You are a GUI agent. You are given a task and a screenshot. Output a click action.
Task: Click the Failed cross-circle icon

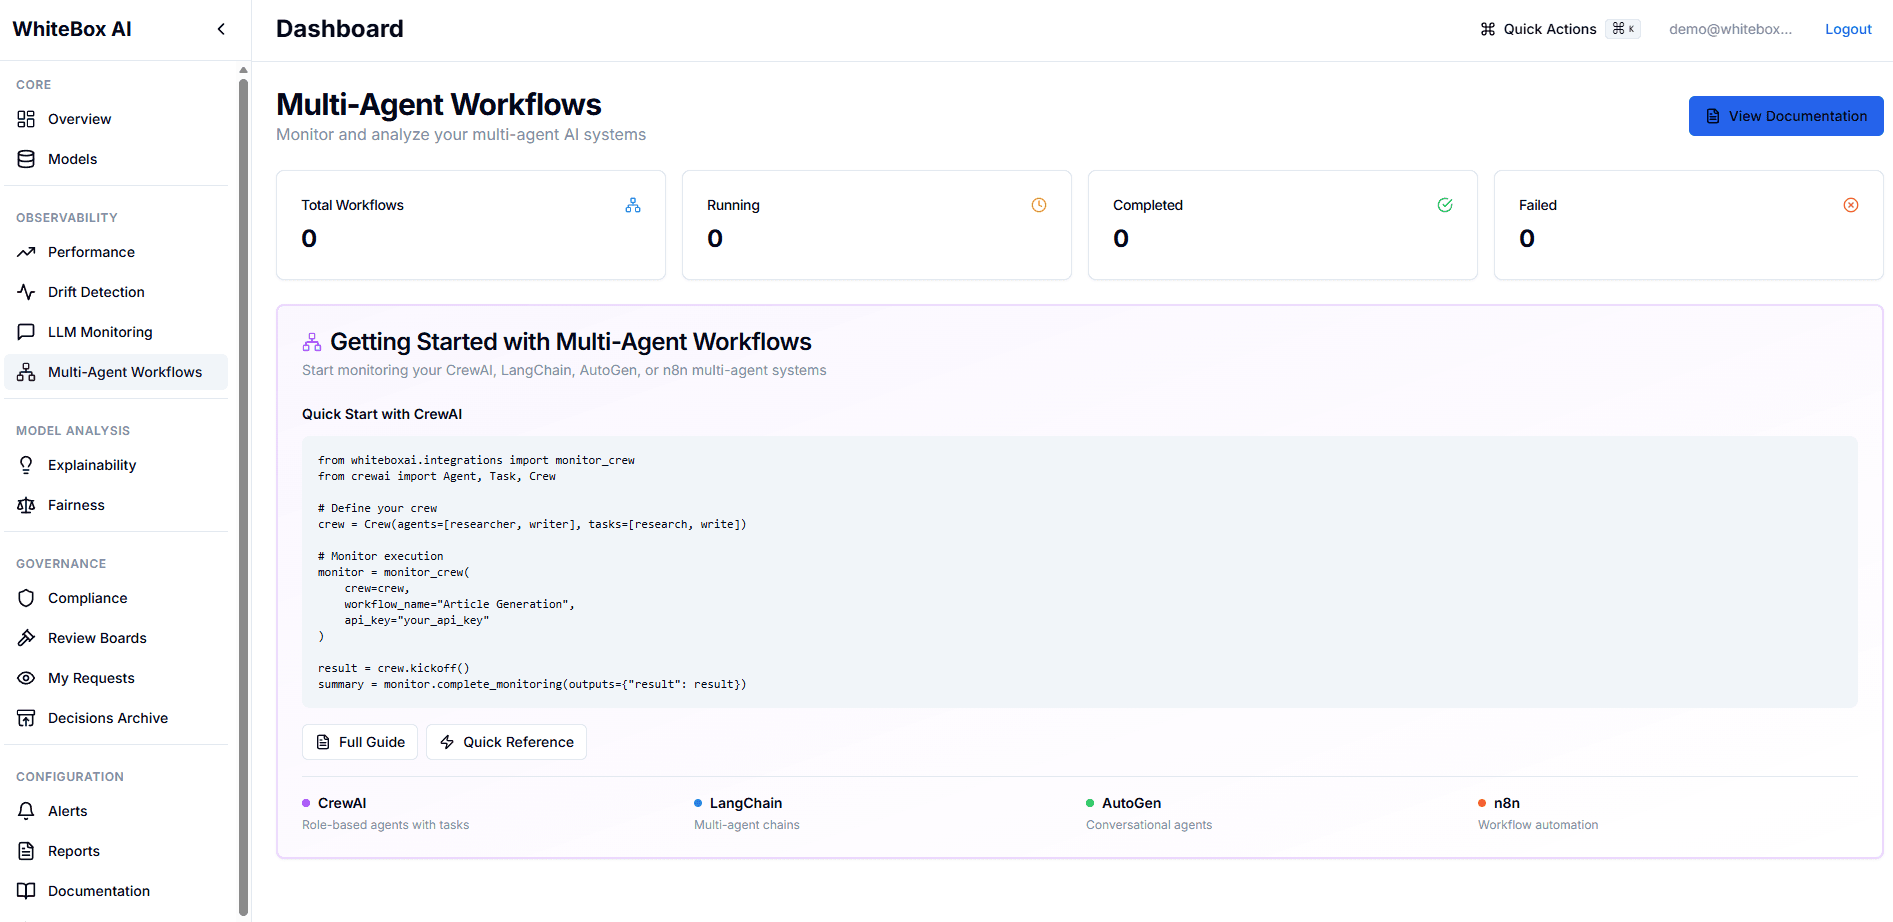(1851, 205)
